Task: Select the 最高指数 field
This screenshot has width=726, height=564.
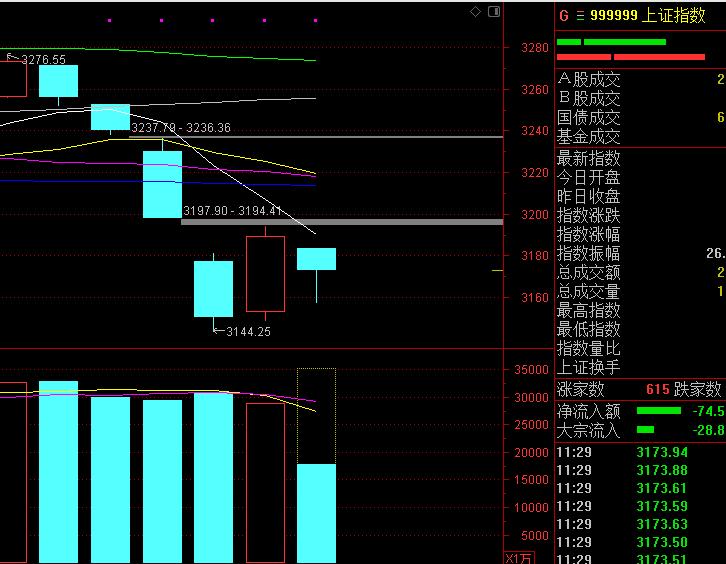Action: pyautogui.click(x=640, y=310)
